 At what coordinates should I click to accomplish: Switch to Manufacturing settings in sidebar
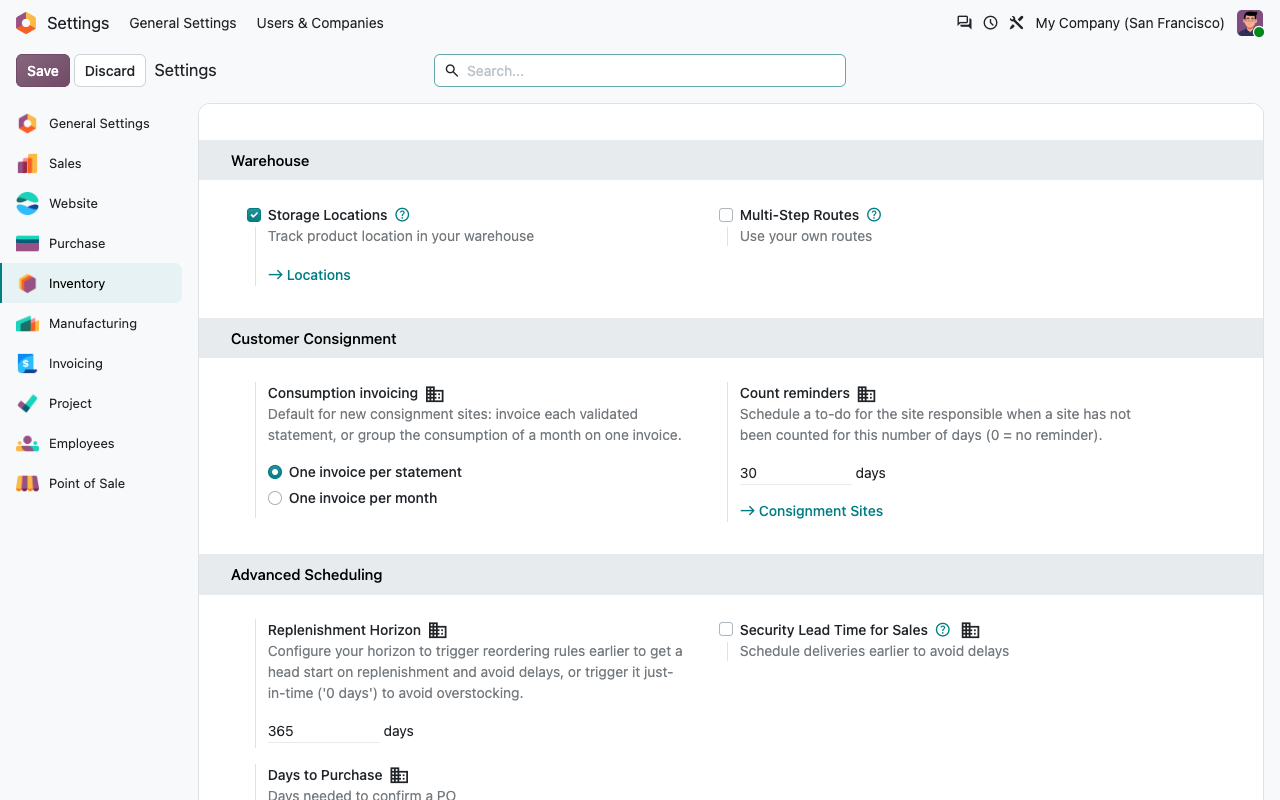coord(91,323)
